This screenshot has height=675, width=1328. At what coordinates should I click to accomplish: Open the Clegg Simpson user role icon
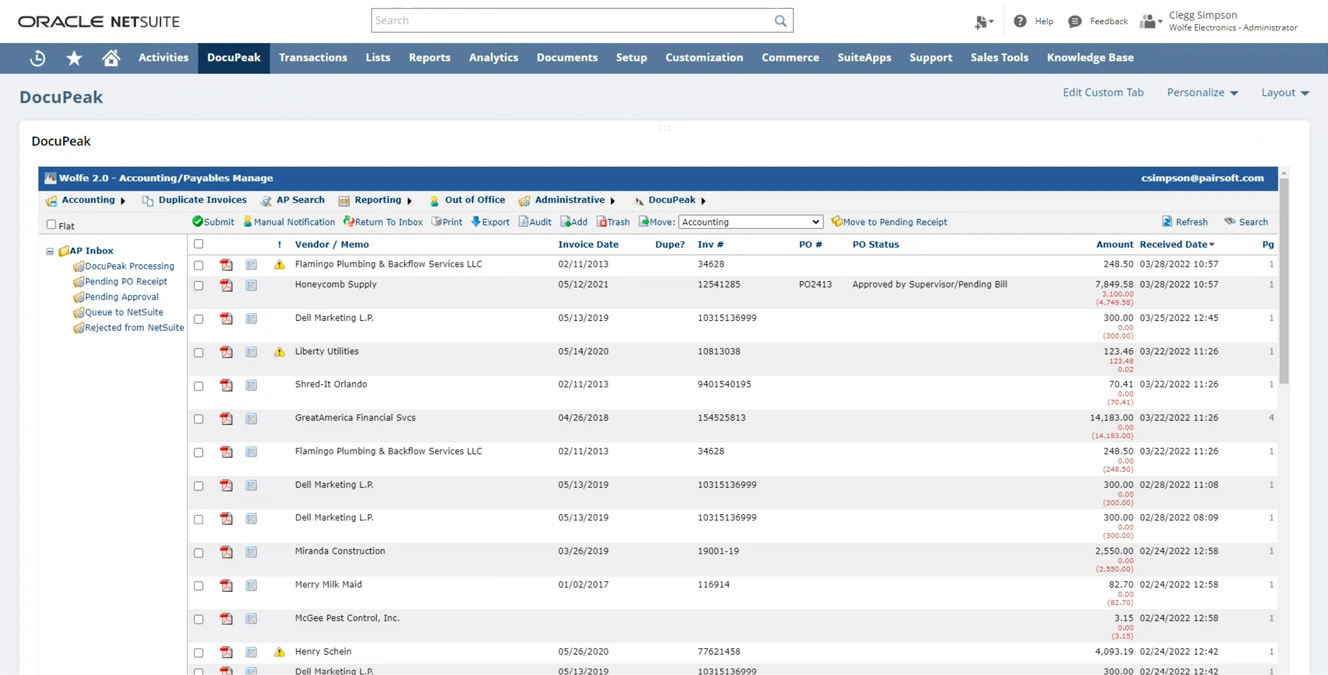point(1150,21)
